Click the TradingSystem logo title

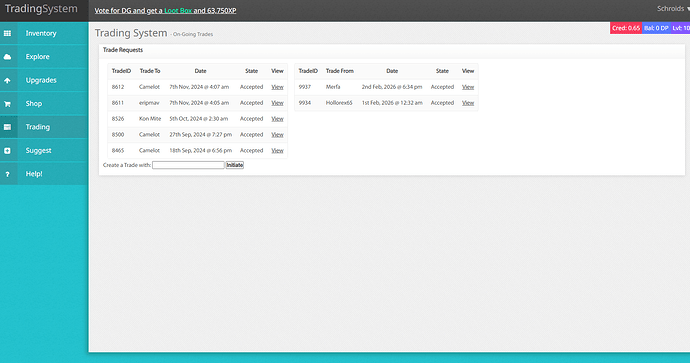pos(41,9)
